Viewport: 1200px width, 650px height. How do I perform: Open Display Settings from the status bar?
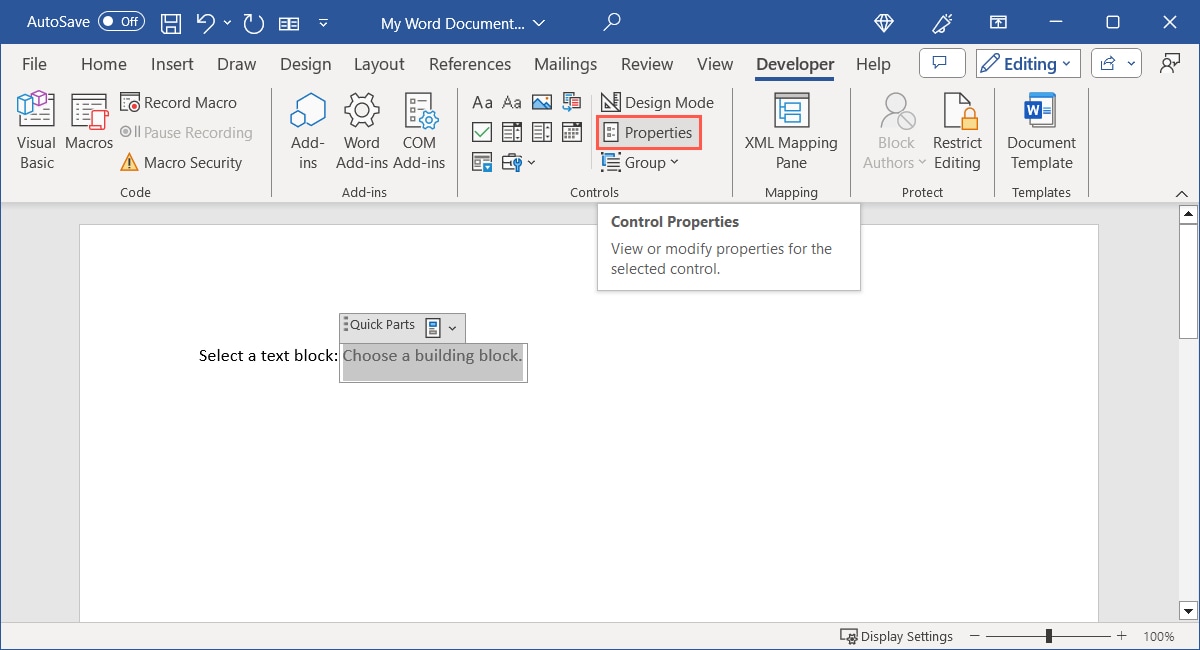[x=896, y=636]
